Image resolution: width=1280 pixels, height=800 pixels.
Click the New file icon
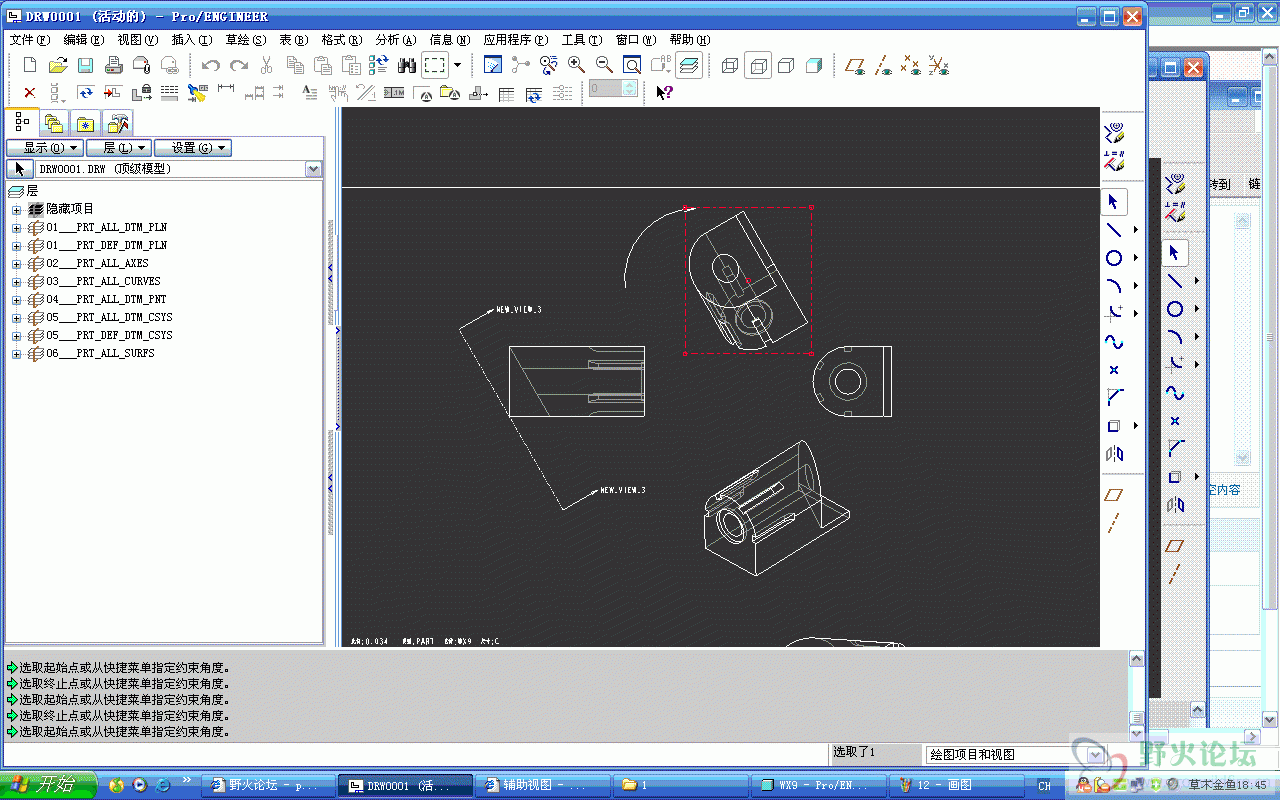tap(30, 65)
